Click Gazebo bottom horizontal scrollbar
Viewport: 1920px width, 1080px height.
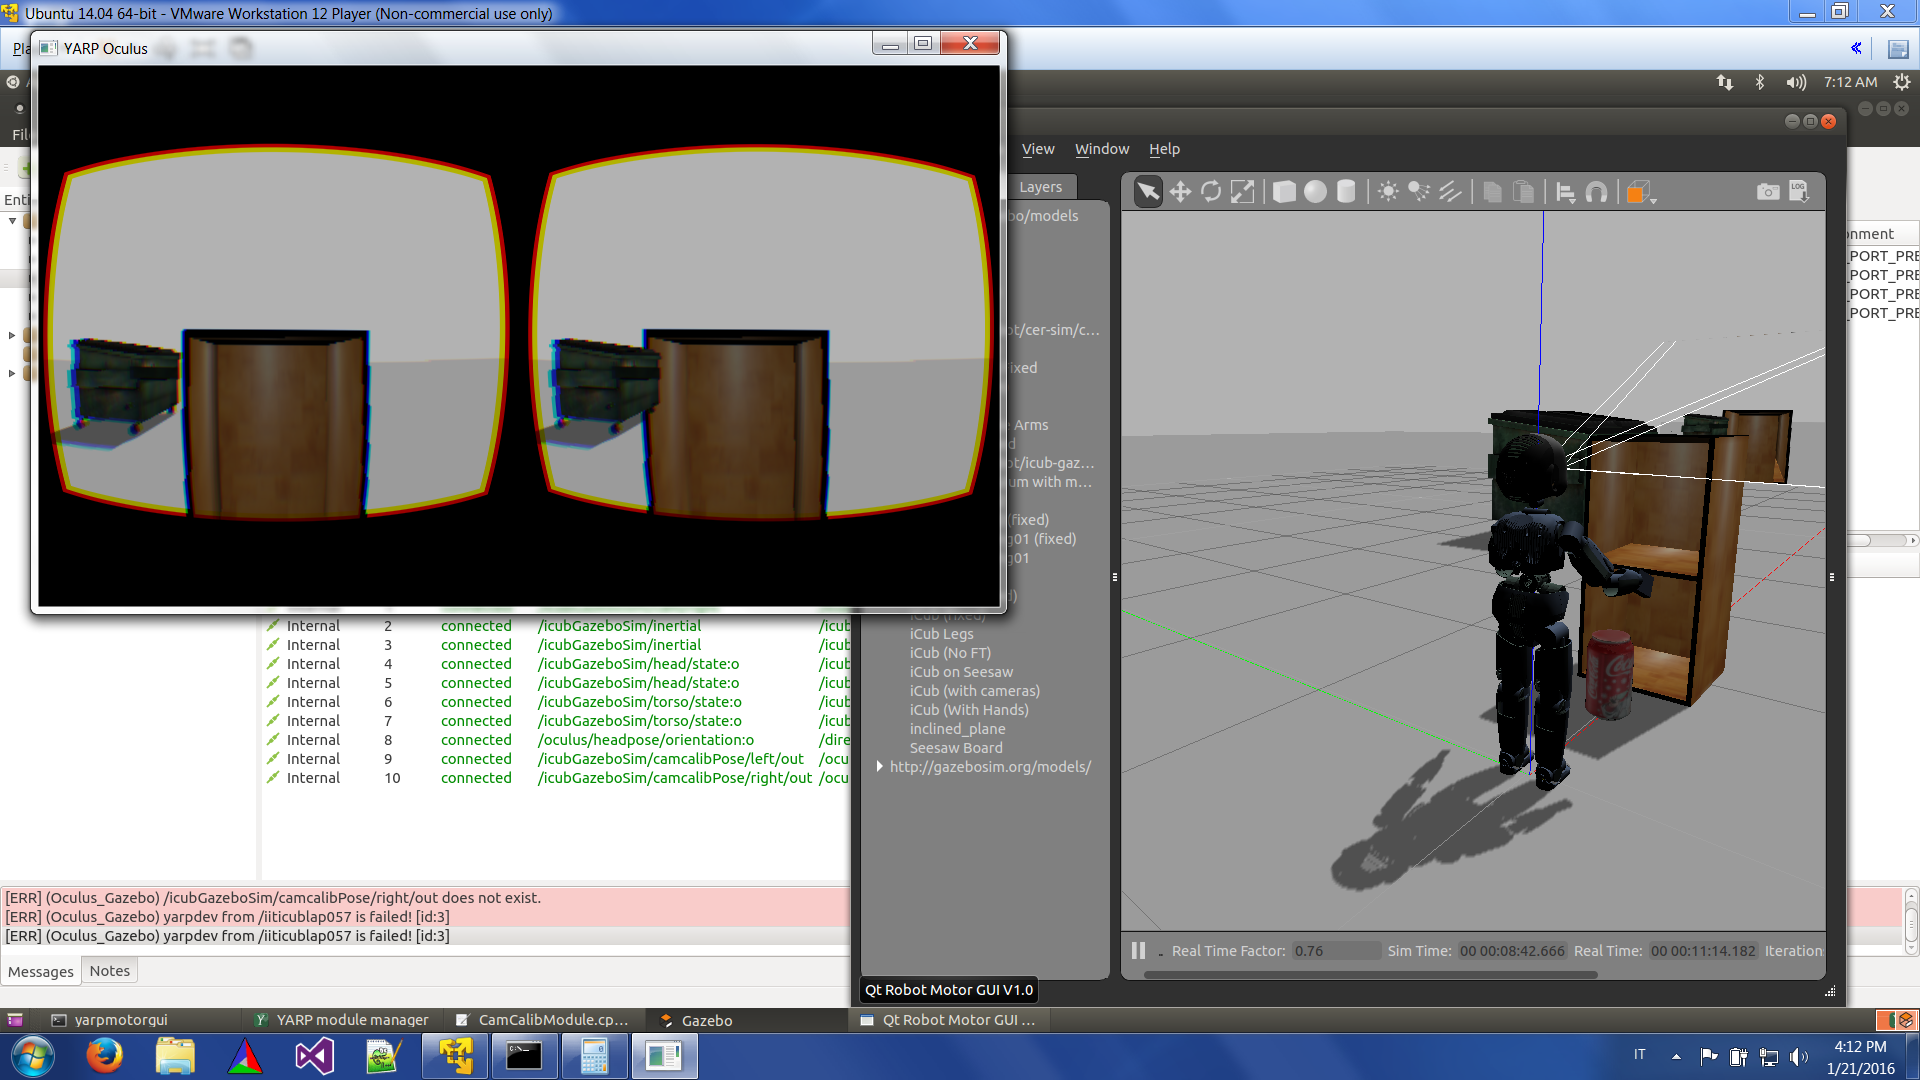tap(1370, 975)
